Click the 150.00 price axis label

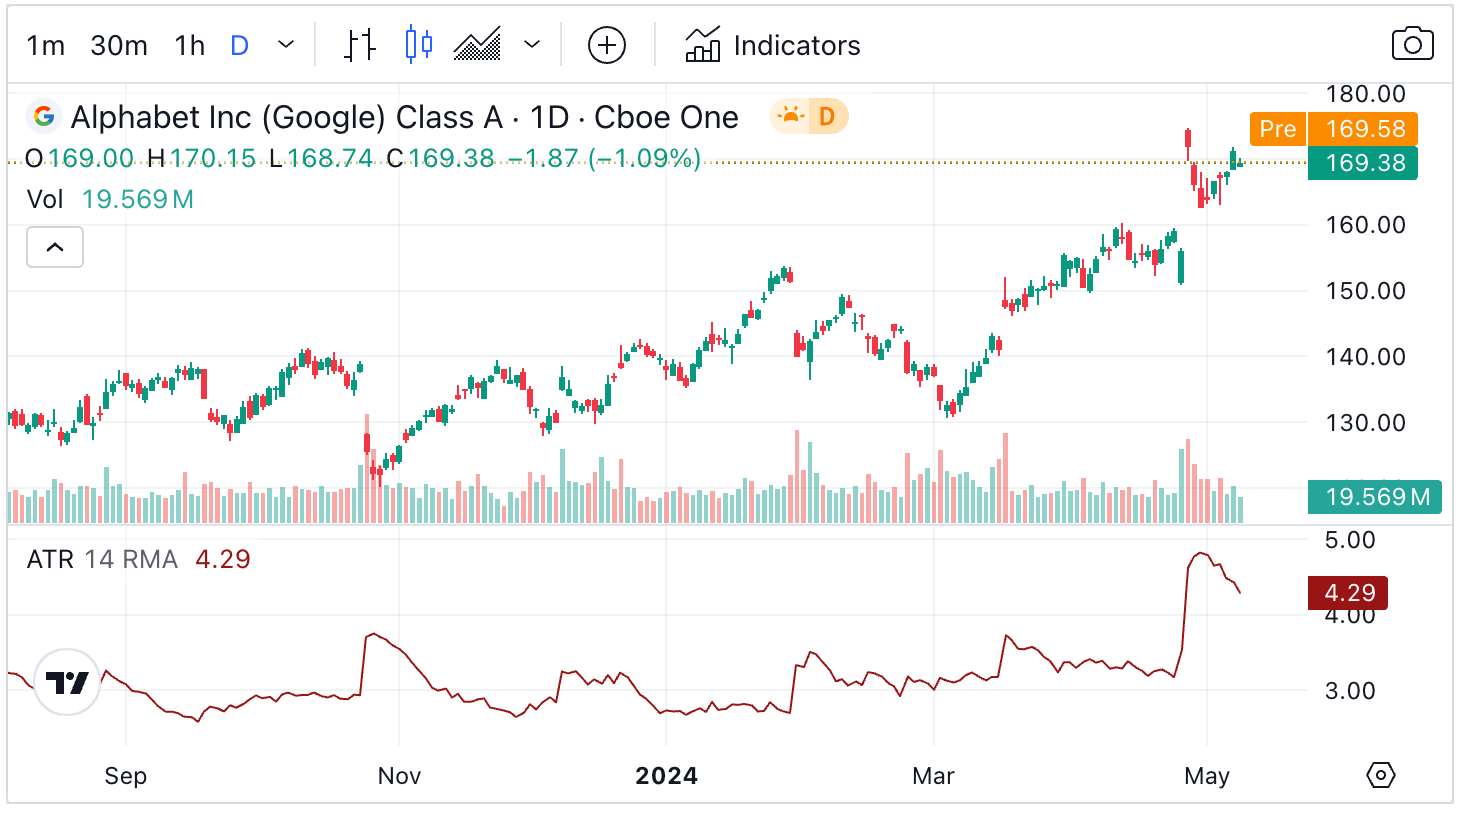(1365, 291)
